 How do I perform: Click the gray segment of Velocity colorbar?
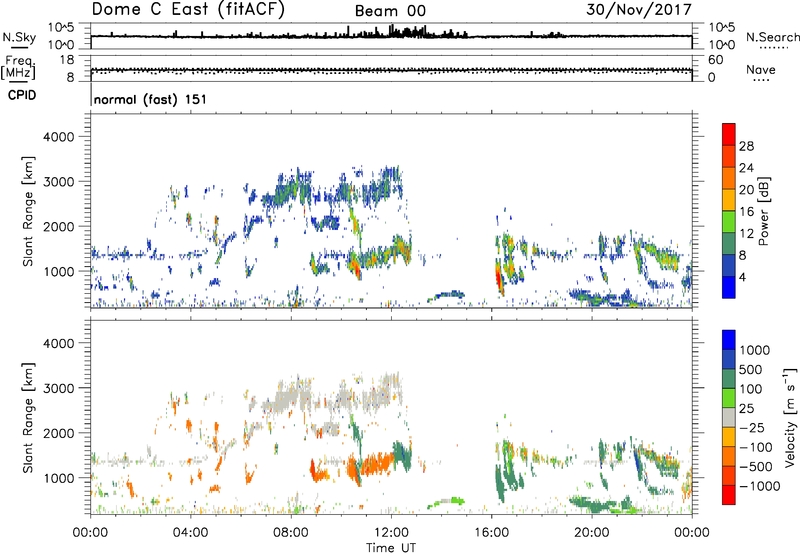point(729,418)
